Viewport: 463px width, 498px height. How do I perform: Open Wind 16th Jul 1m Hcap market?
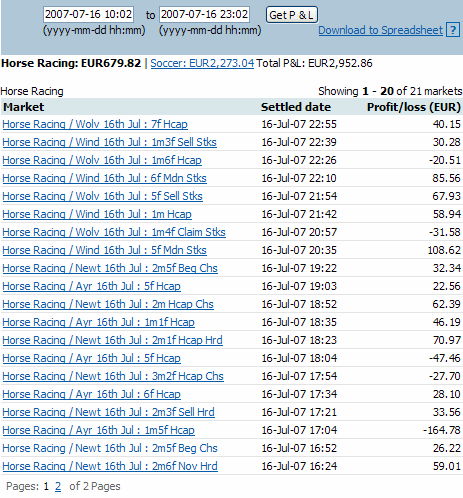97,214
